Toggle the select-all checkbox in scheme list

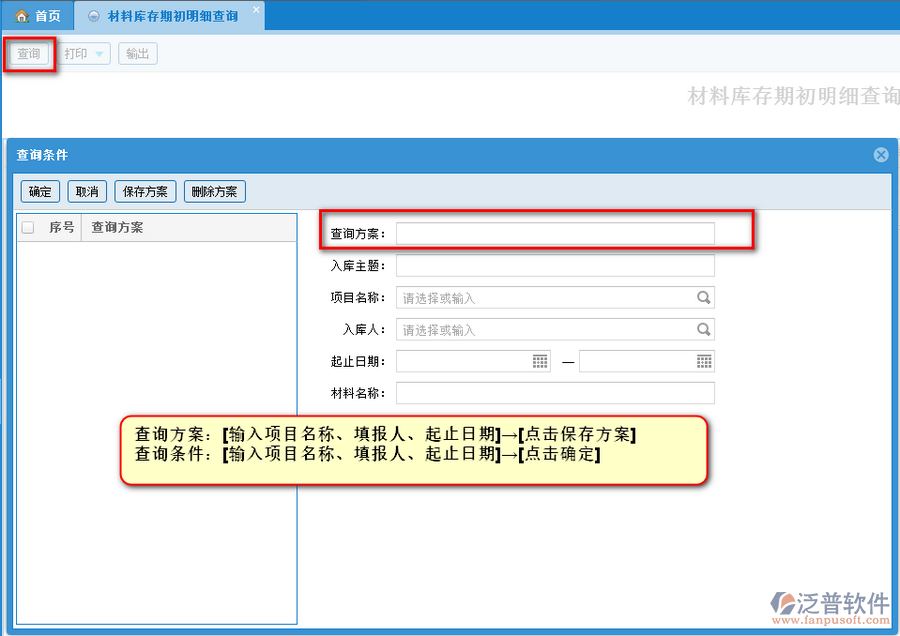tap(28, 227)
